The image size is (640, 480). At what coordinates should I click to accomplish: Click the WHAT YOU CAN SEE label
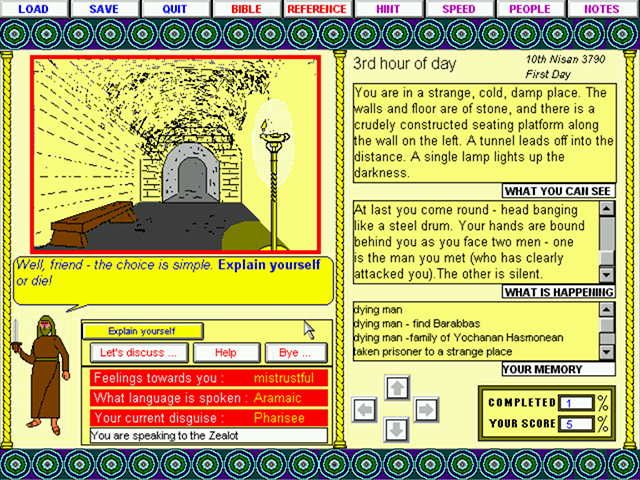coord(558,191)
